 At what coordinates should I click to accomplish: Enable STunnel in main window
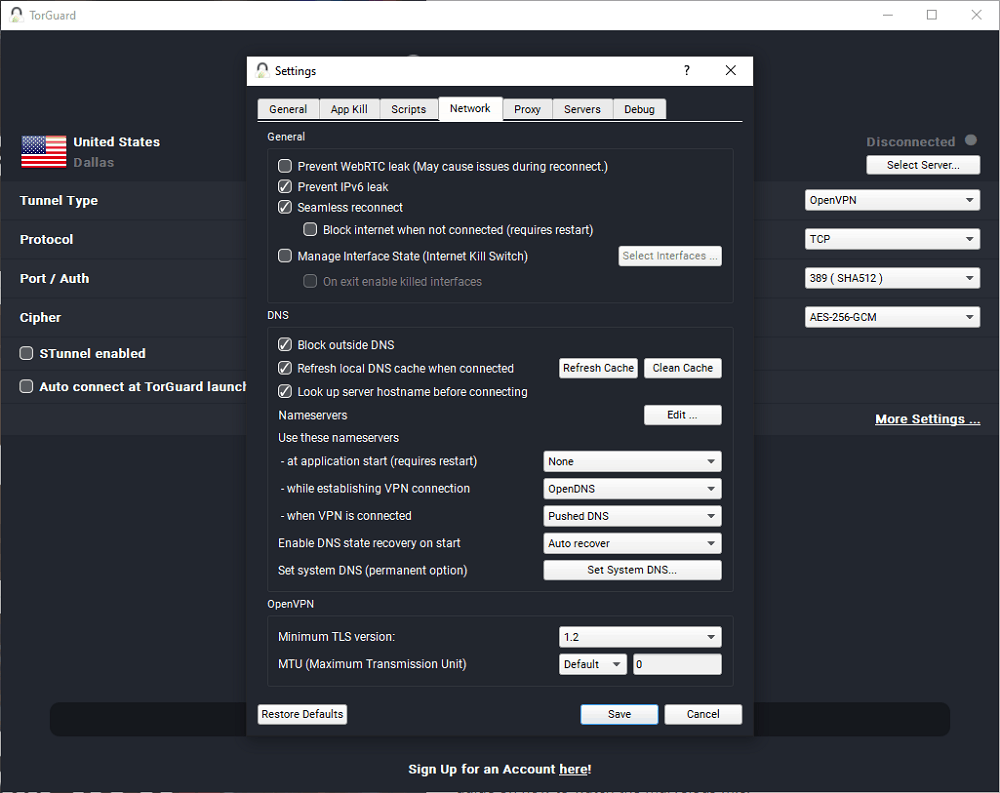click(26, 353)
